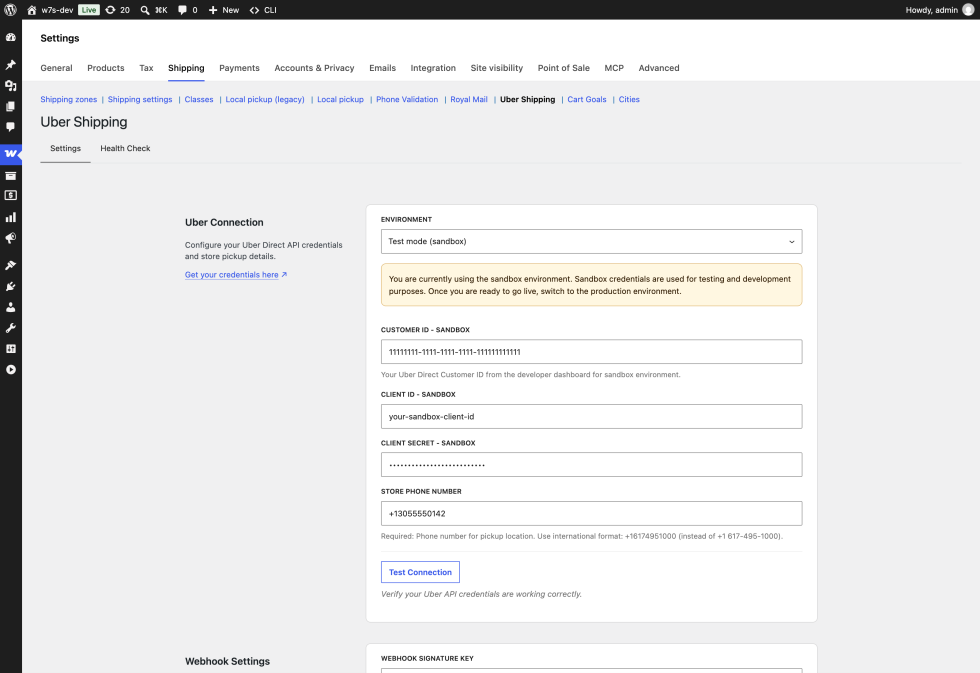Open the New content menu
Viewport: 980px width, 673px height.
[224, 10]
